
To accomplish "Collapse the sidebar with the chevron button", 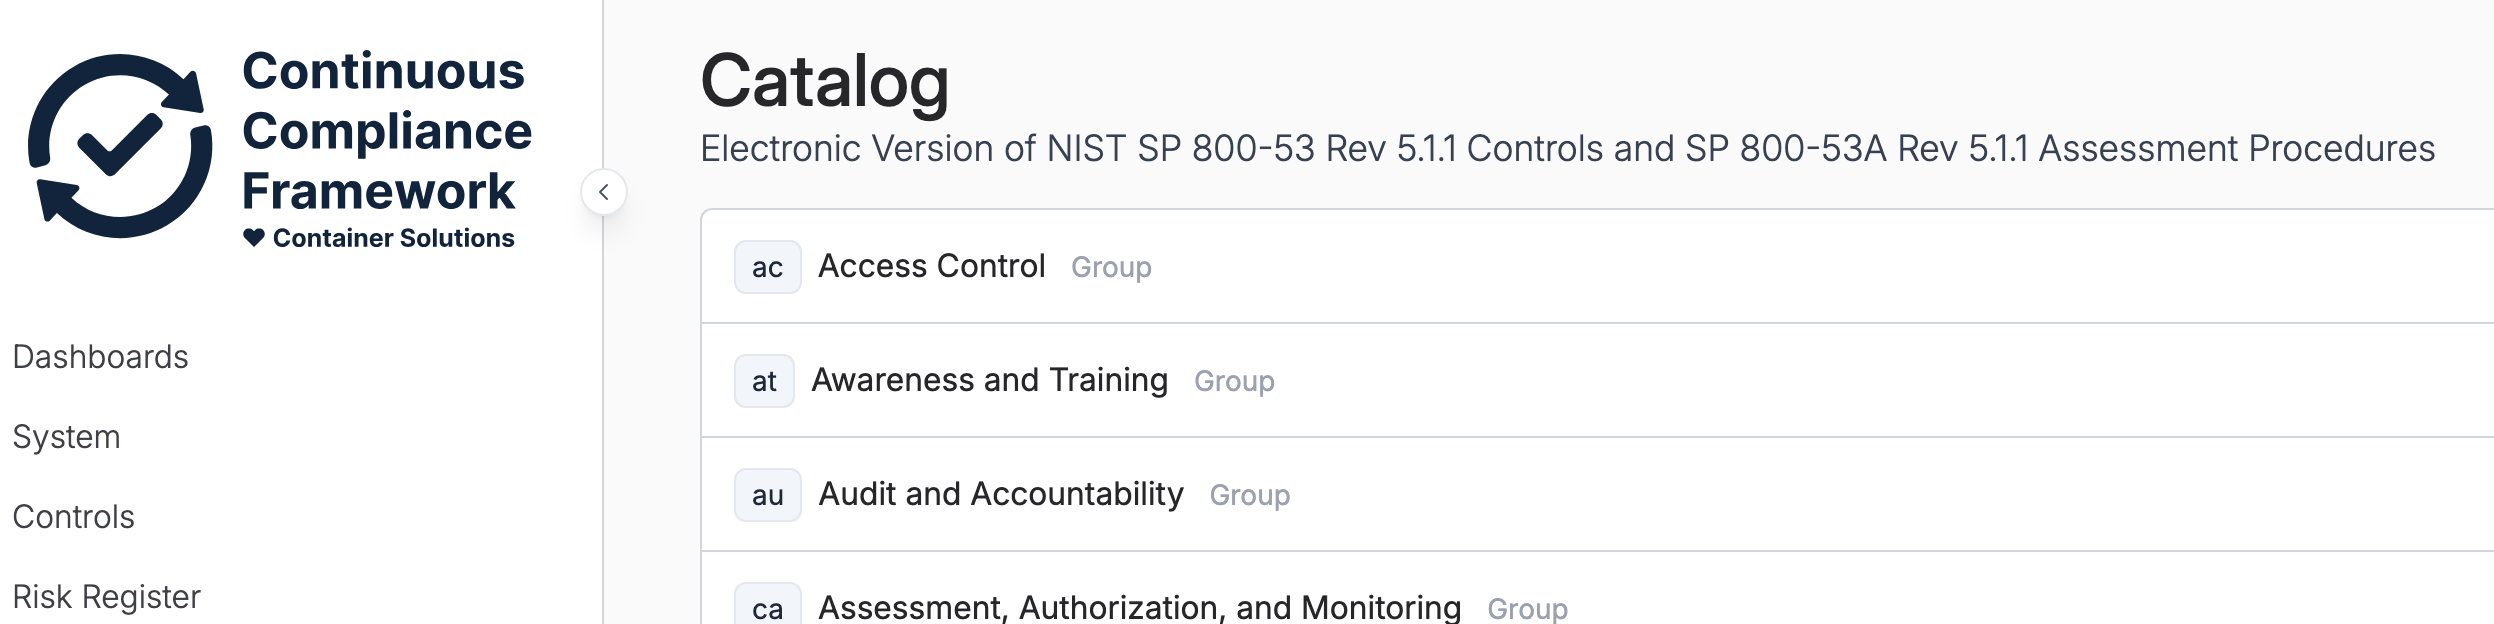I will [x=604, y=192].
